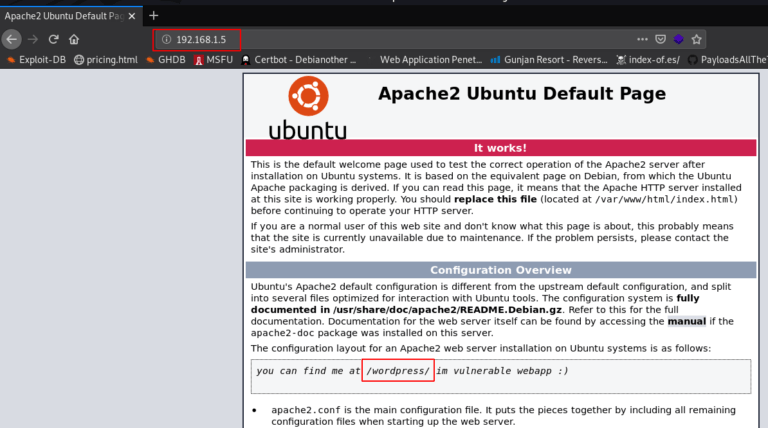768x428 pixels.
Task: Open the page actions three-dot menu
Action: [x=641, y=39]
